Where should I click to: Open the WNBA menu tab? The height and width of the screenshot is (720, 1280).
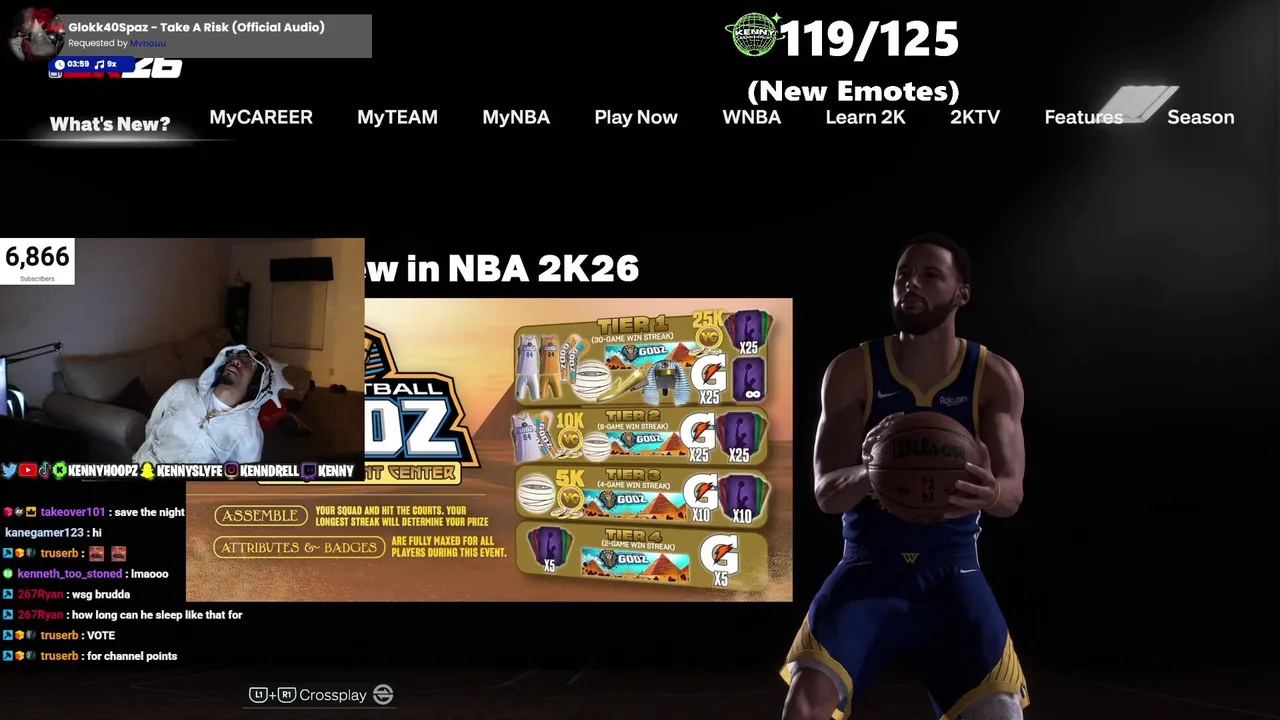pos(751,117)
